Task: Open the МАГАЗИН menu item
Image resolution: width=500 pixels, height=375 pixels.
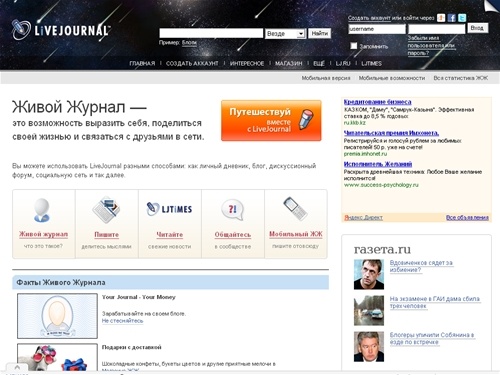Action: click(289, 63)
